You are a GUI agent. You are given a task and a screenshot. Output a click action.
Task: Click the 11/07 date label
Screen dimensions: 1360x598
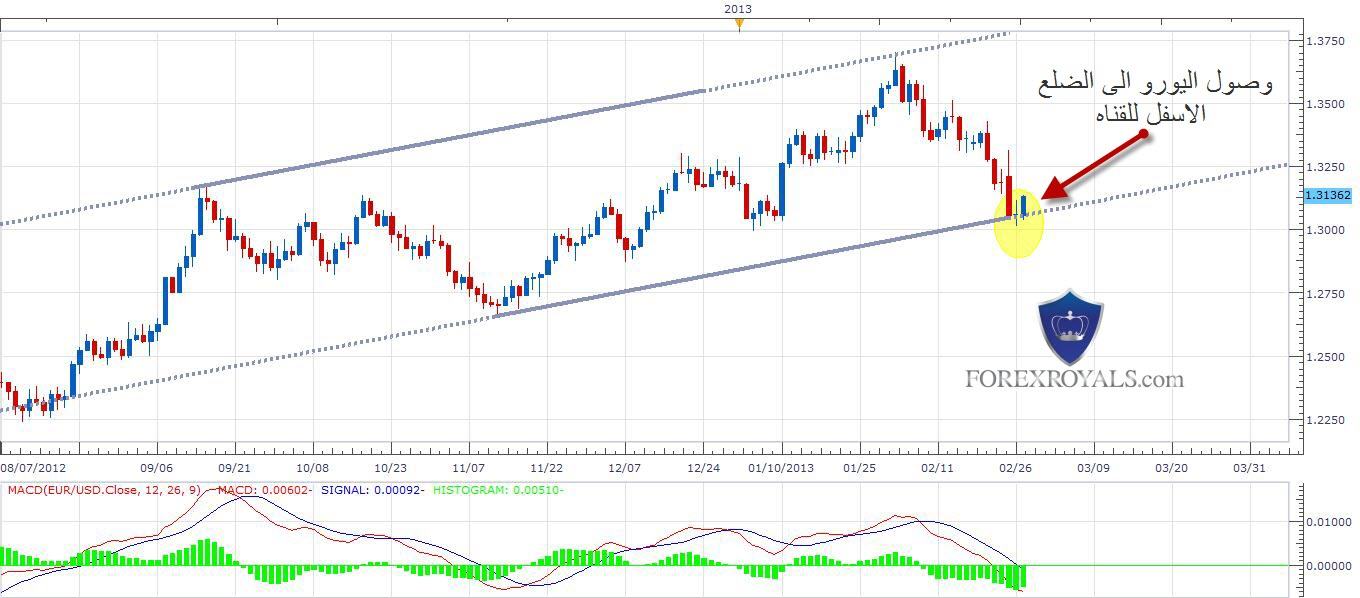469,467
